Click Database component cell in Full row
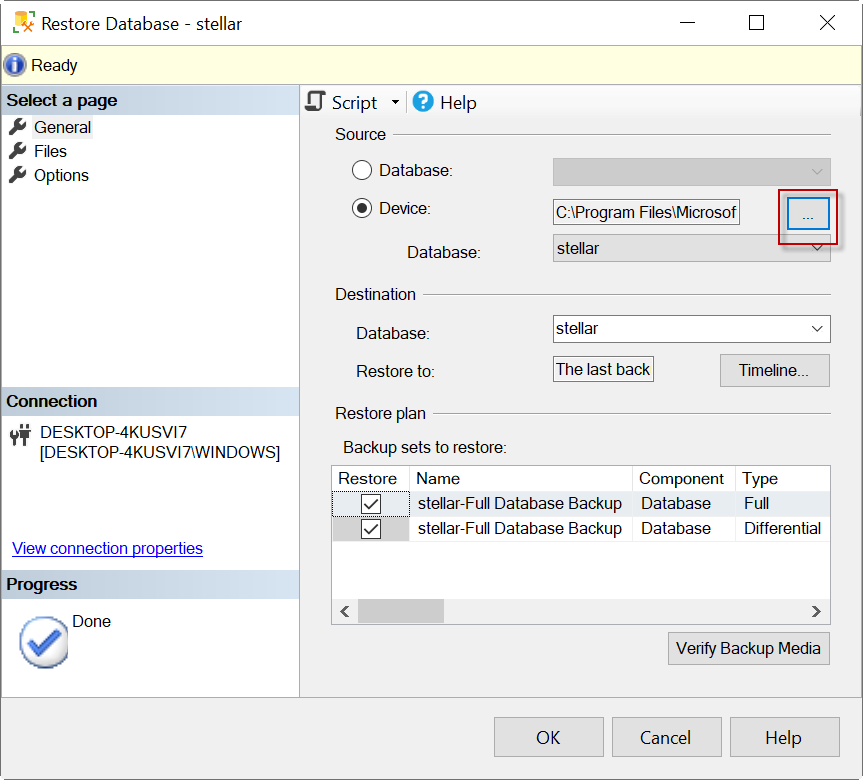The height and width of the screenshot is (780, 863). click(x=684, y=504)
